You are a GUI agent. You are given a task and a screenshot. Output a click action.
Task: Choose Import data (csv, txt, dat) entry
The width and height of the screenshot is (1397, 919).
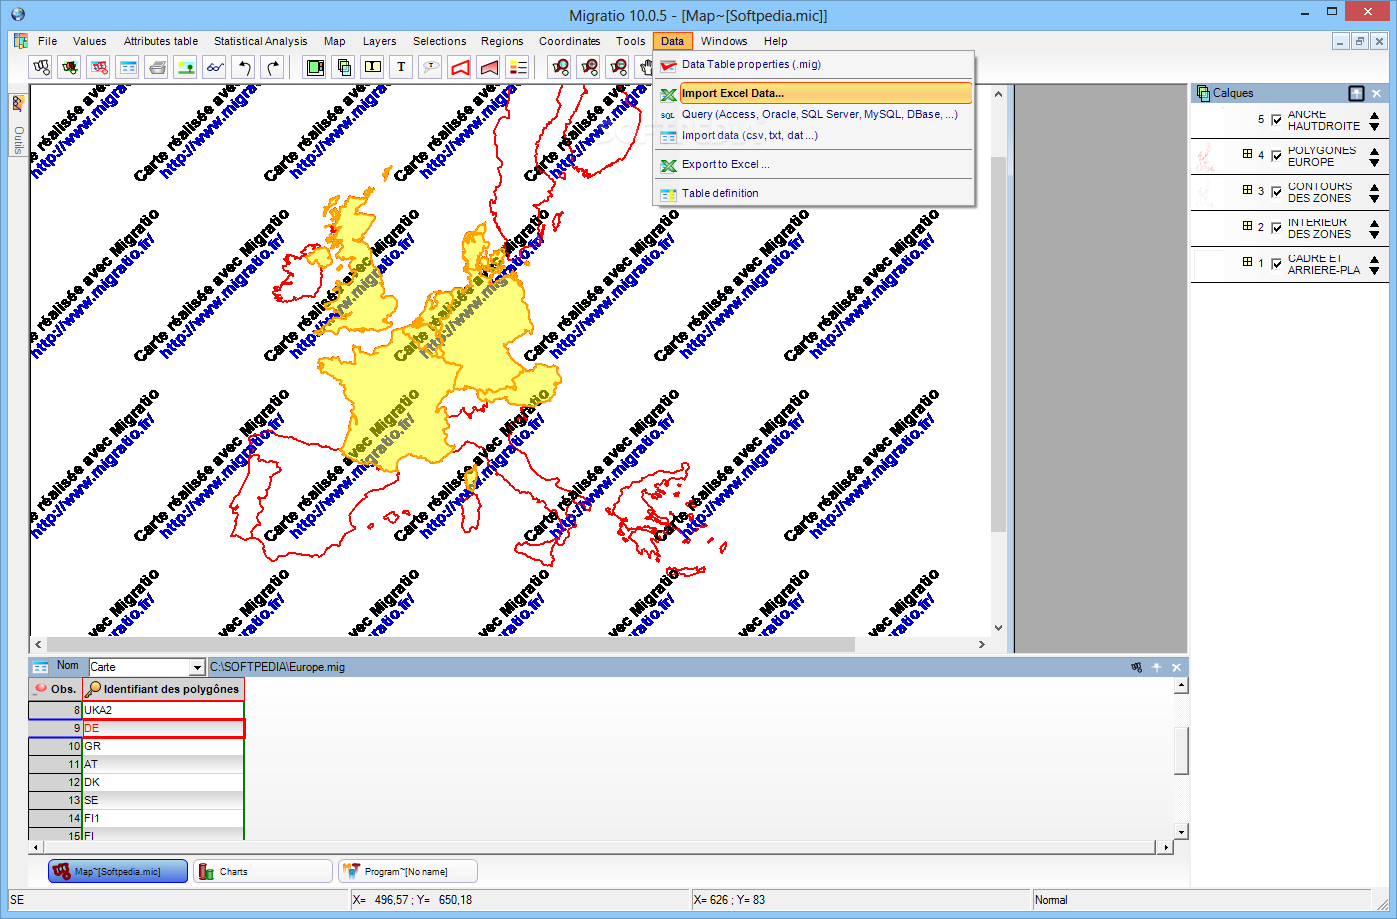tap(813, 135)
